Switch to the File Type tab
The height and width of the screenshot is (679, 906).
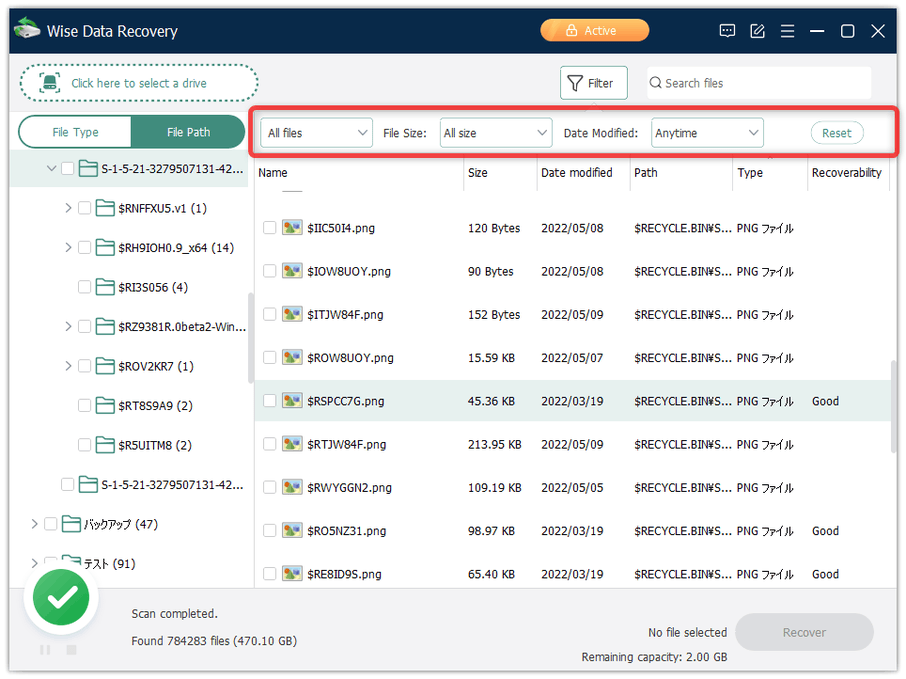point(75,132)
